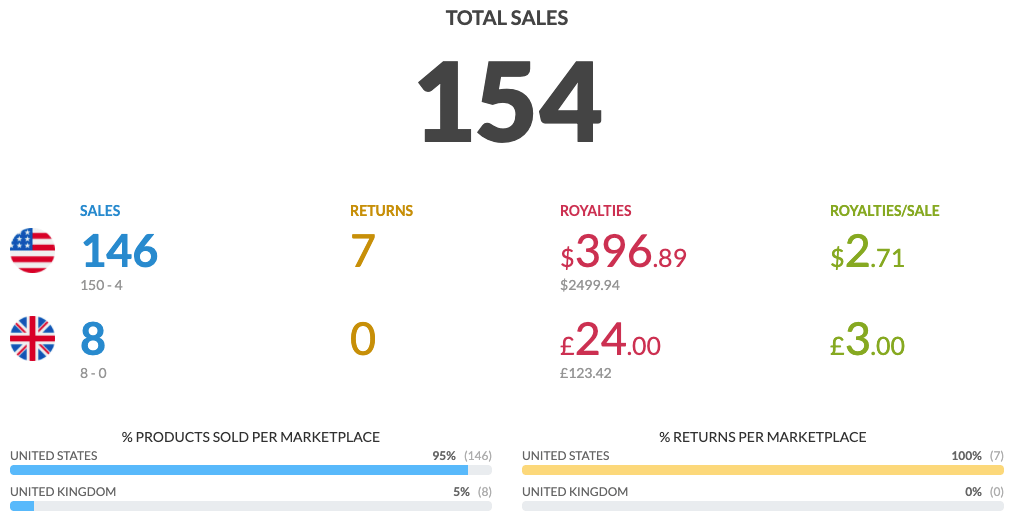The width and height of the screenshot is (1012, 516).
Task: Click the US returns count 7
Action: [x=363, y=251]
